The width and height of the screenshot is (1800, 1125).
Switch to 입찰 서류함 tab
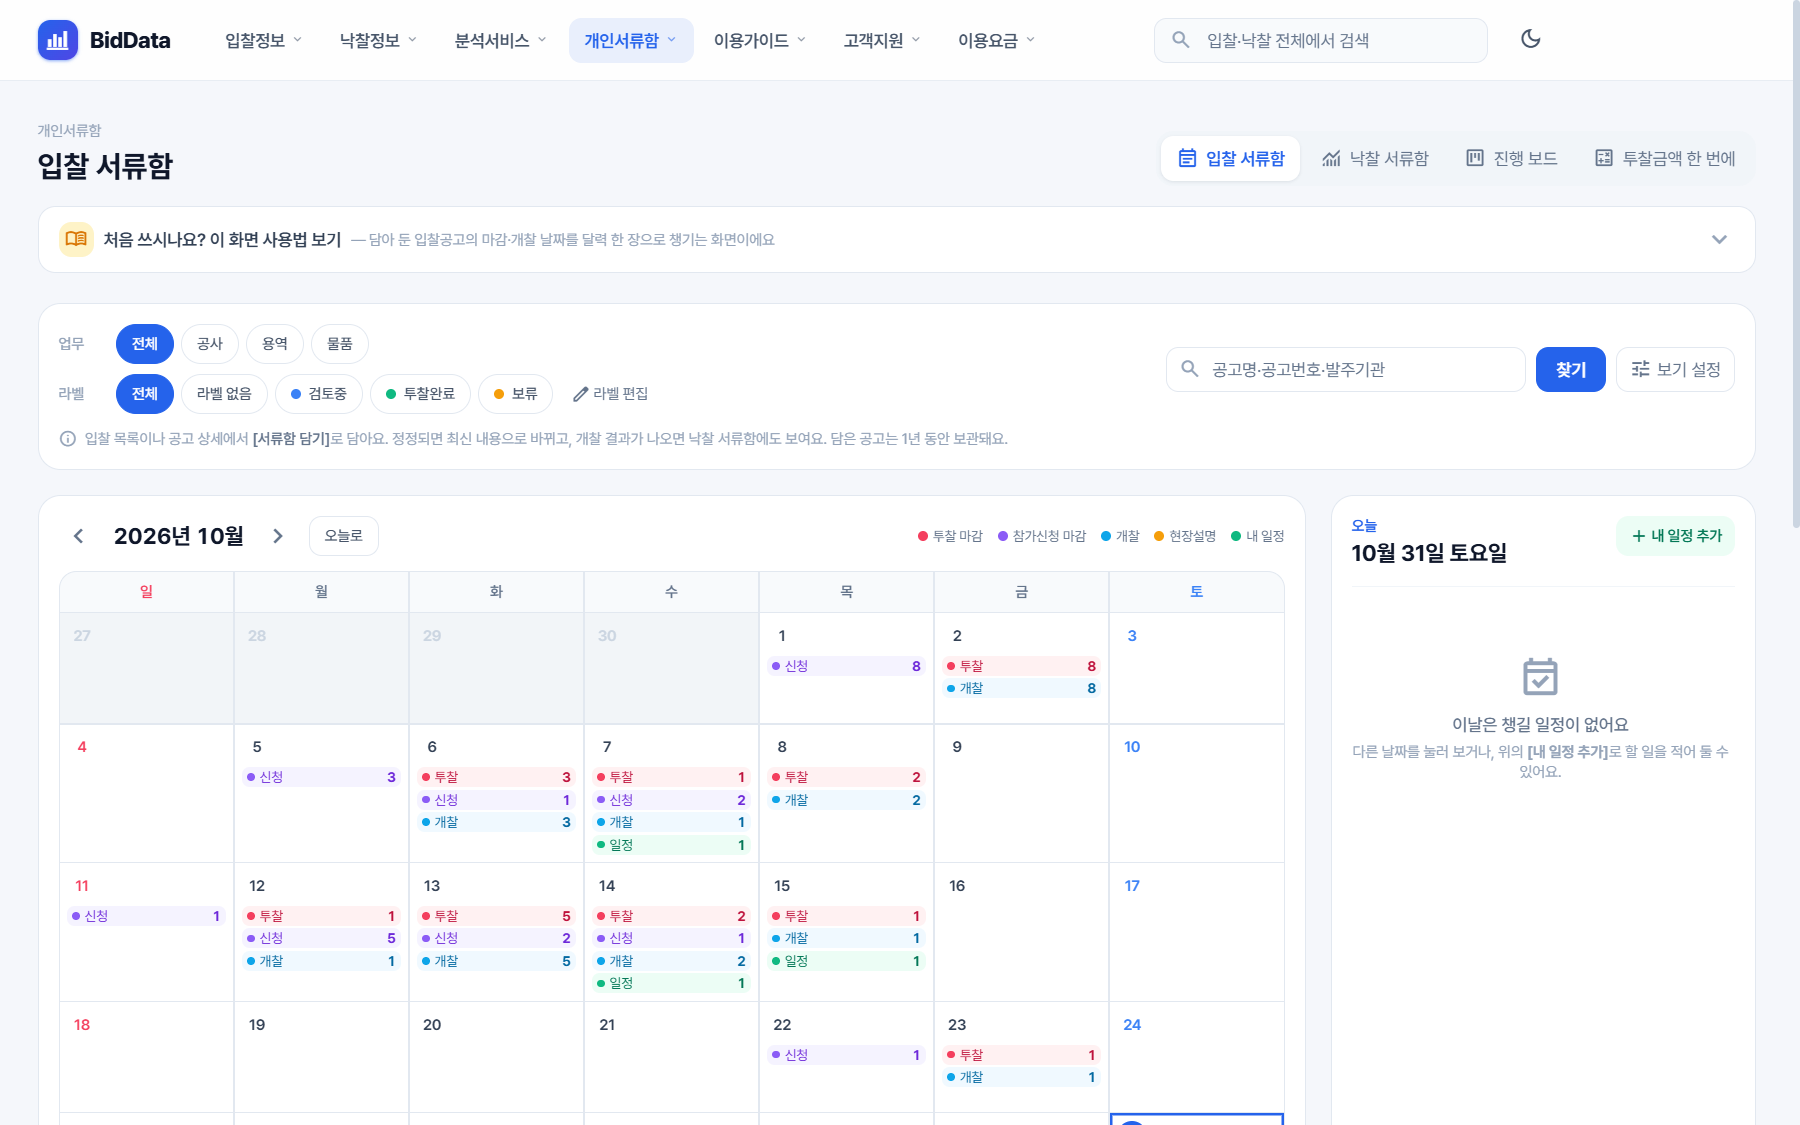(x=1230, y=158)
